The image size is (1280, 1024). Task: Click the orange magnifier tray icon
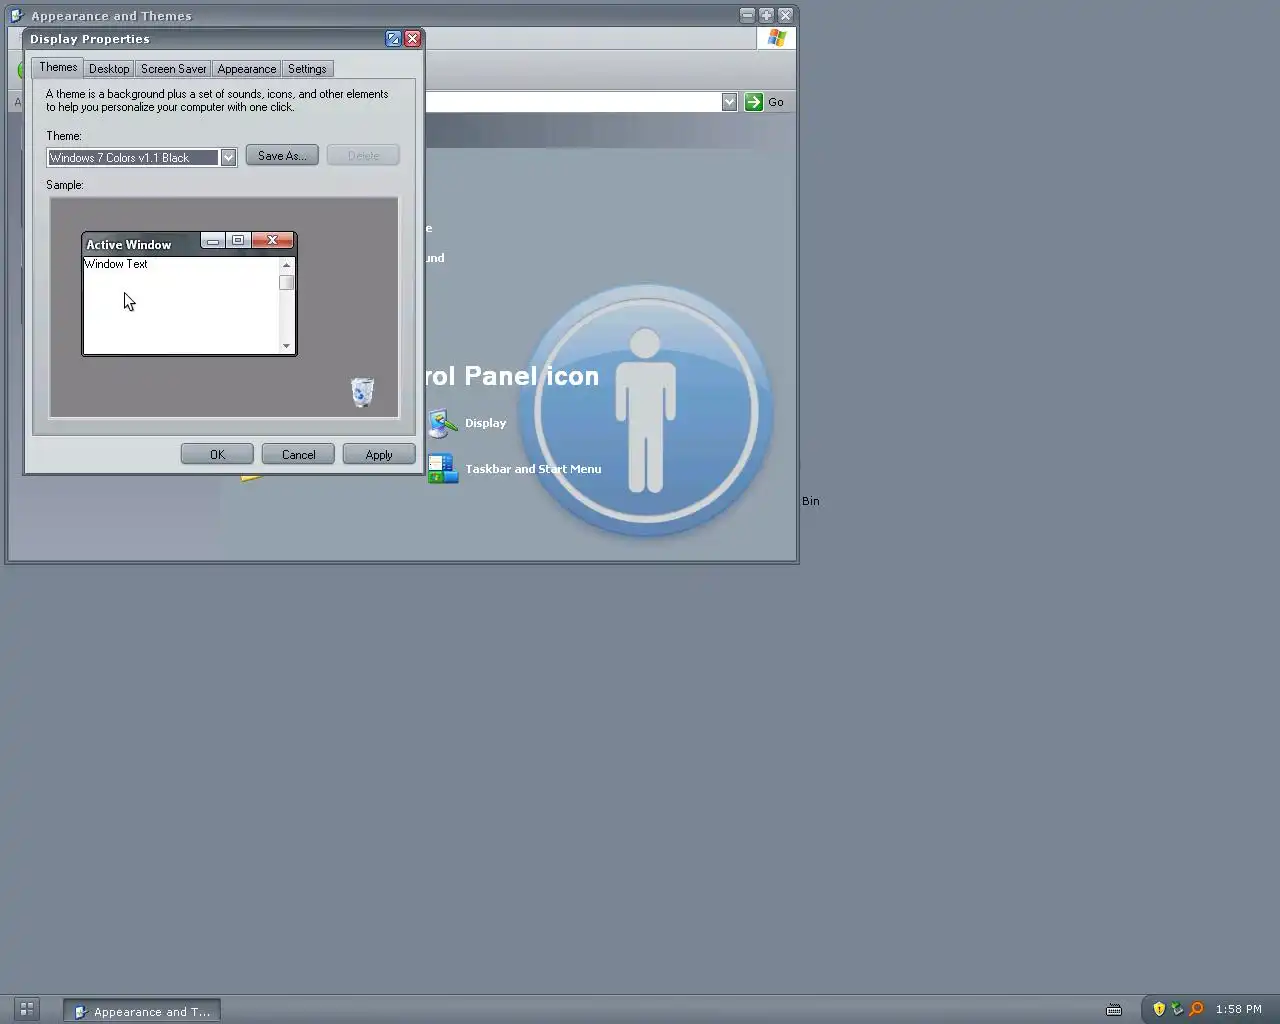click(1196, 1009)
